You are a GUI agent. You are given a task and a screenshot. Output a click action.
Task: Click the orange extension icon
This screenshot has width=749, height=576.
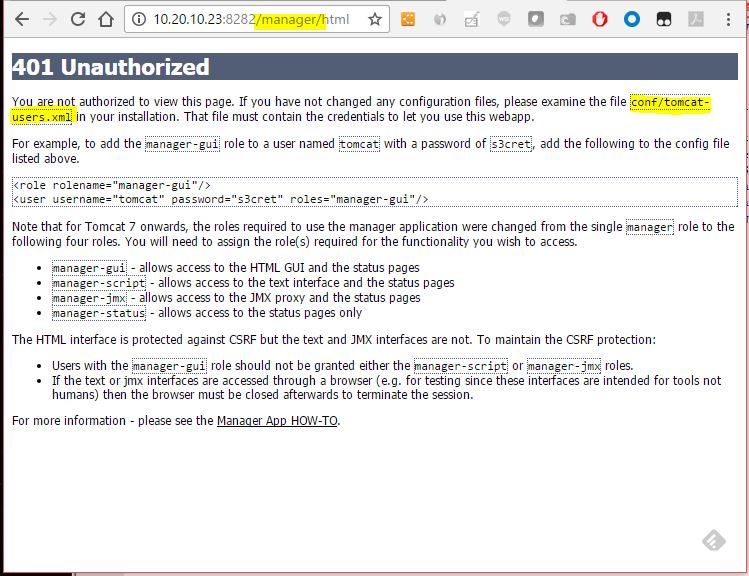click(408, 19)
